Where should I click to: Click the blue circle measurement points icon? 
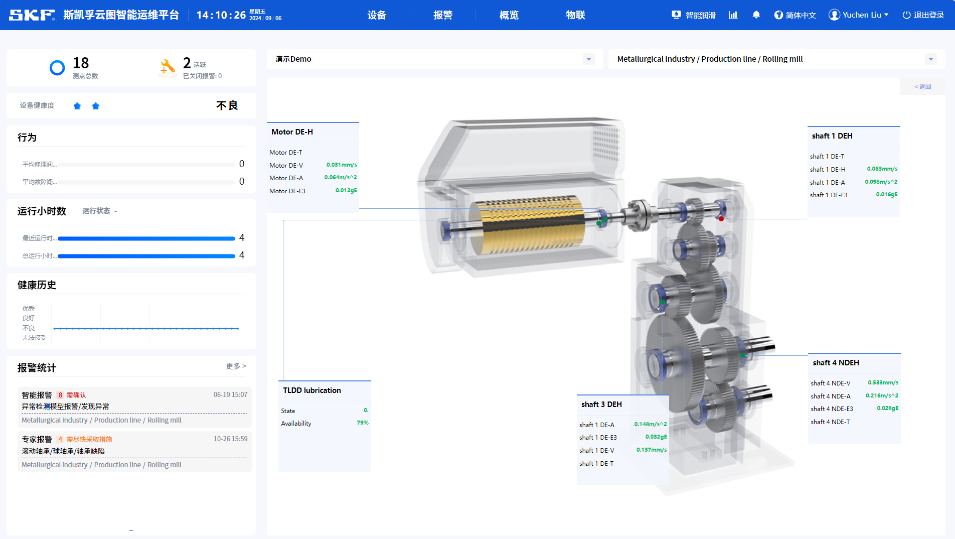[x=57, y=68]
